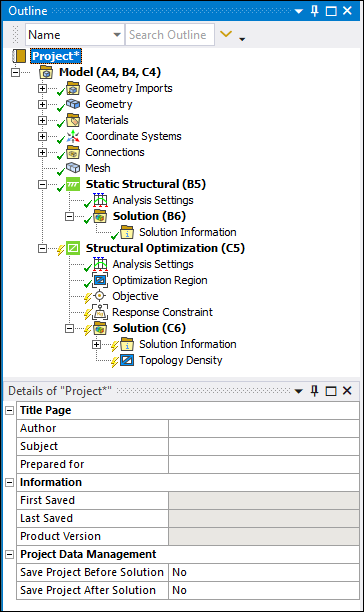The height and width of the screenshot is (612, 364).
Task: Select the Optimization Region label
Action: pyautogui.click(x=160, y=280)
